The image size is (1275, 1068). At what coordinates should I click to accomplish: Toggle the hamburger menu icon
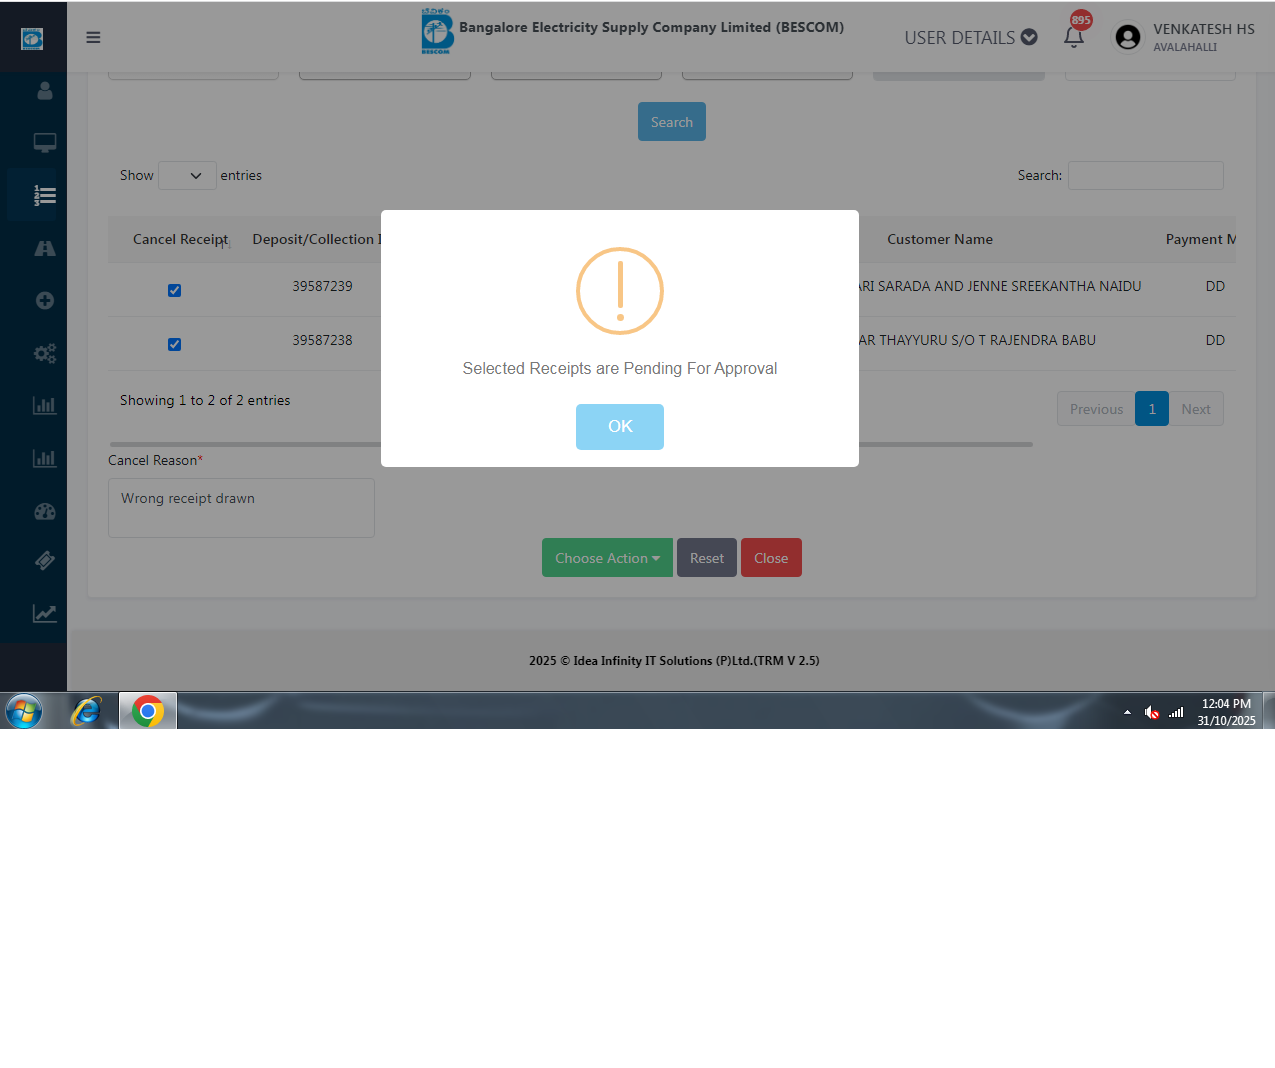(93, 38)
